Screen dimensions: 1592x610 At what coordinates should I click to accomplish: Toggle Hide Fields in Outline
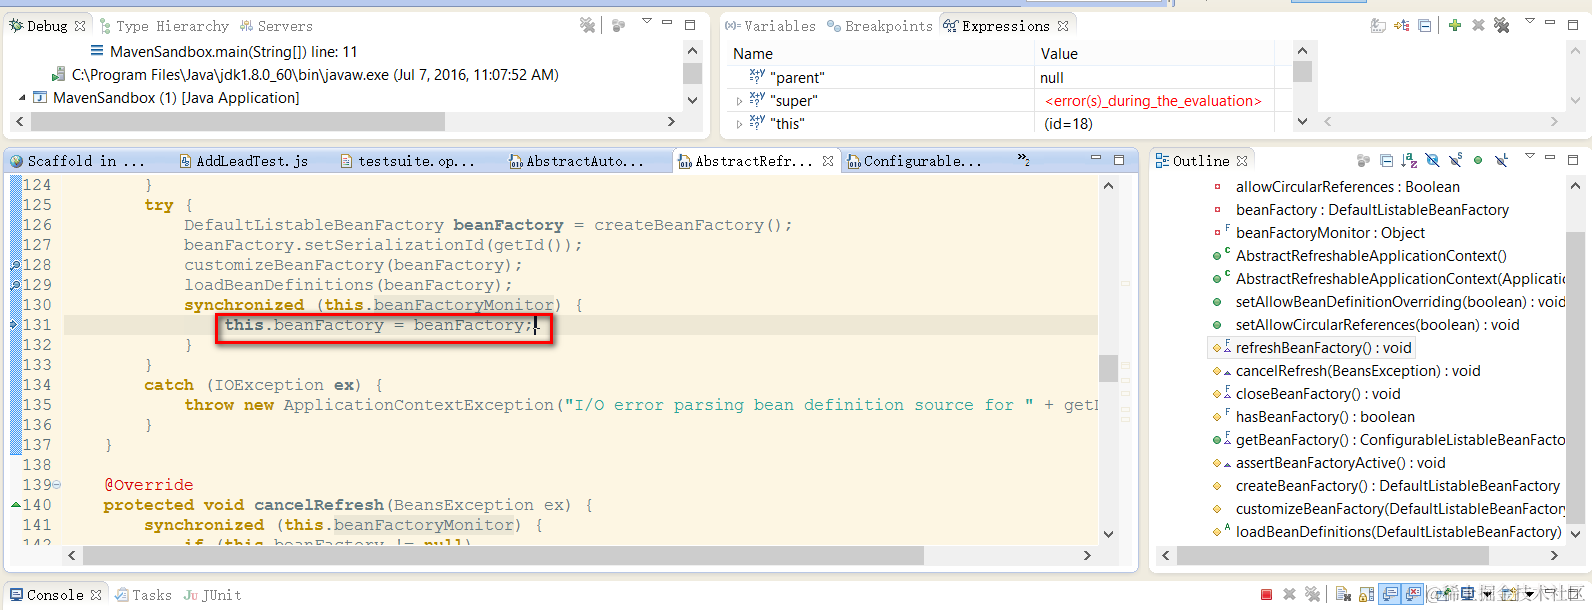[x=1432, y=160]
